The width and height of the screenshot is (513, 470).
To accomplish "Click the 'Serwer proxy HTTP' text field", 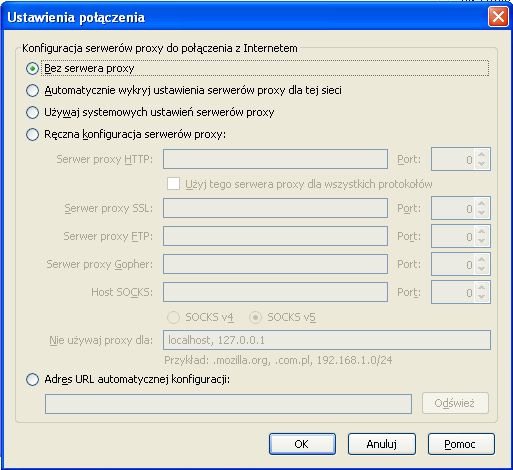I will coord(275,159).
